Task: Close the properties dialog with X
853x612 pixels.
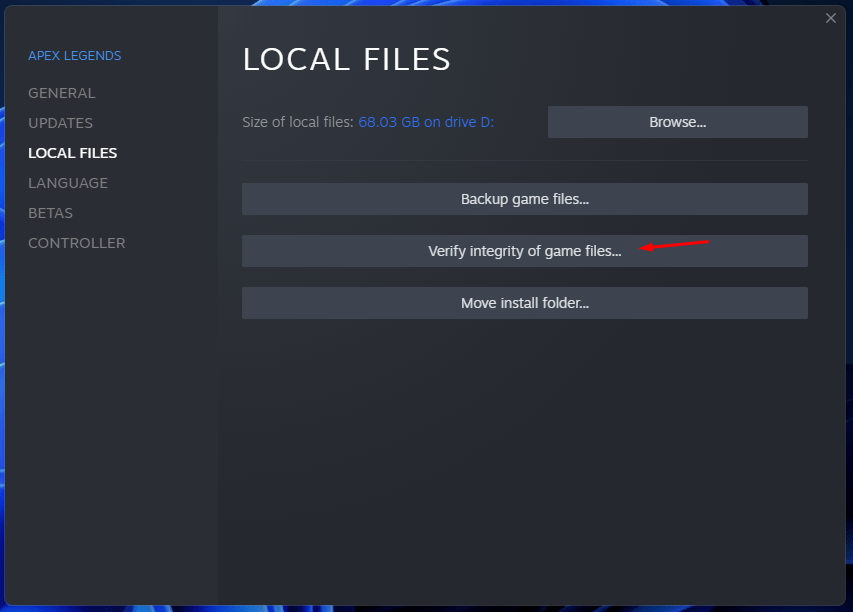Action: [x=830, y=18]
